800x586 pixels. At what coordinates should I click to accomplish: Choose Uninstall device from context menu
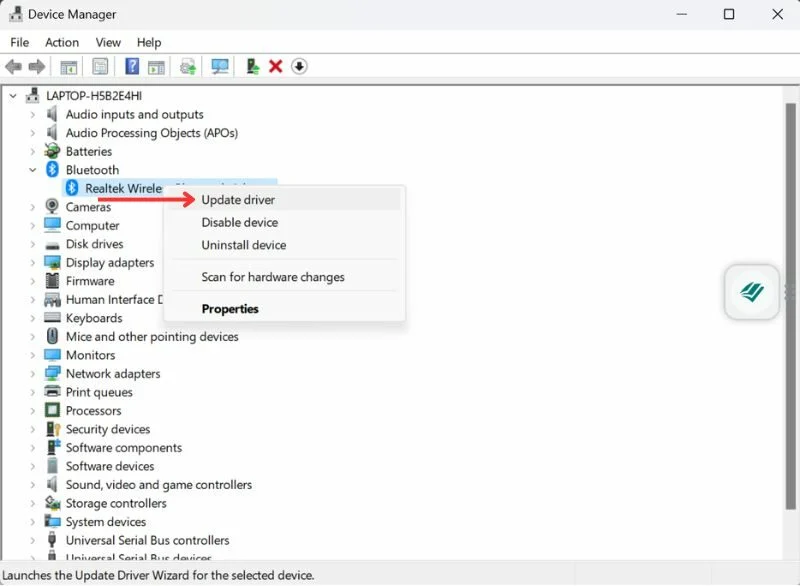click(243, 245)
